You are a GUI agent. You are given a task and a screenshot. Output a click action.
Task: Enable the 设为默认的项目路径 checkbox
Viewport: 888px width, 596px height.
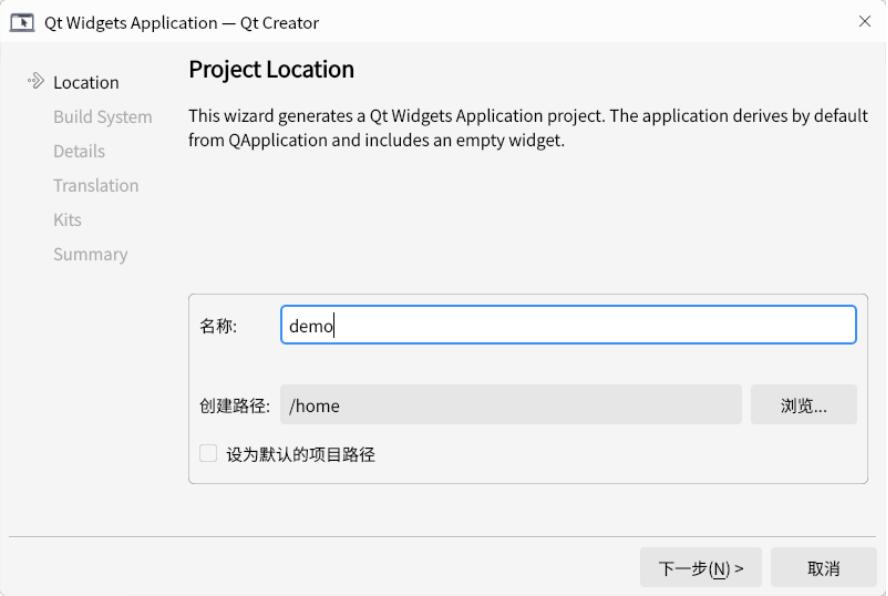207,453
